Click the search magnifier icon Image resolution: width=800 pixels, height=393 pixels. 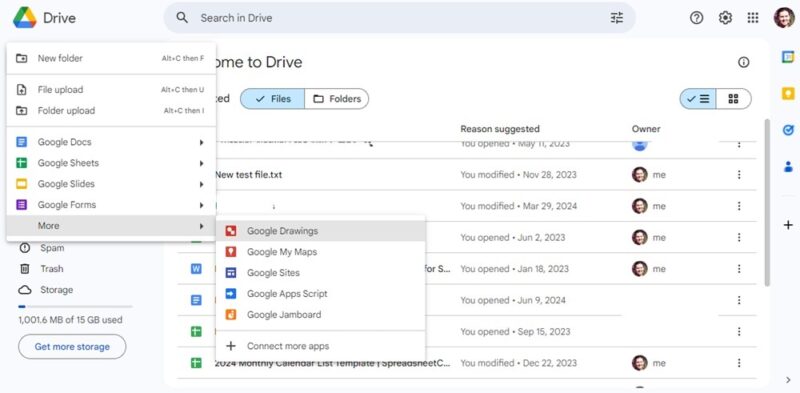tap(182, 18)
